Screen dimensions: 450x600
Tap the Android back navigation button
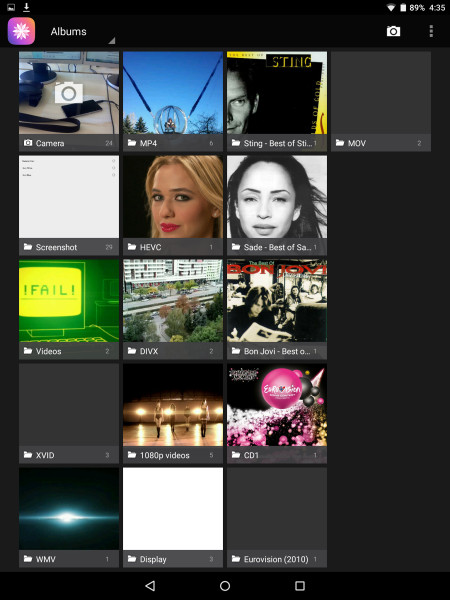coord(150,585)
